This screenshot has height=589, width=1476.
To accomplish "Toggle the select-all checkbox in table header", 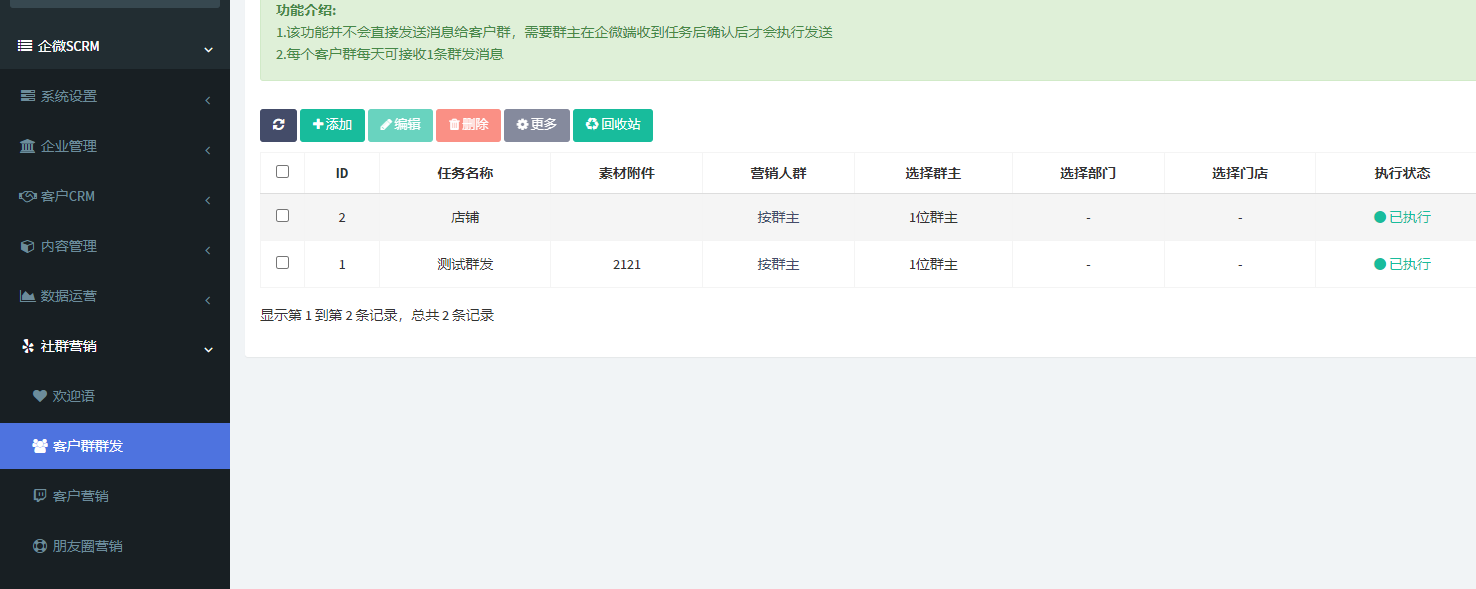I will [x=282, y=172].
